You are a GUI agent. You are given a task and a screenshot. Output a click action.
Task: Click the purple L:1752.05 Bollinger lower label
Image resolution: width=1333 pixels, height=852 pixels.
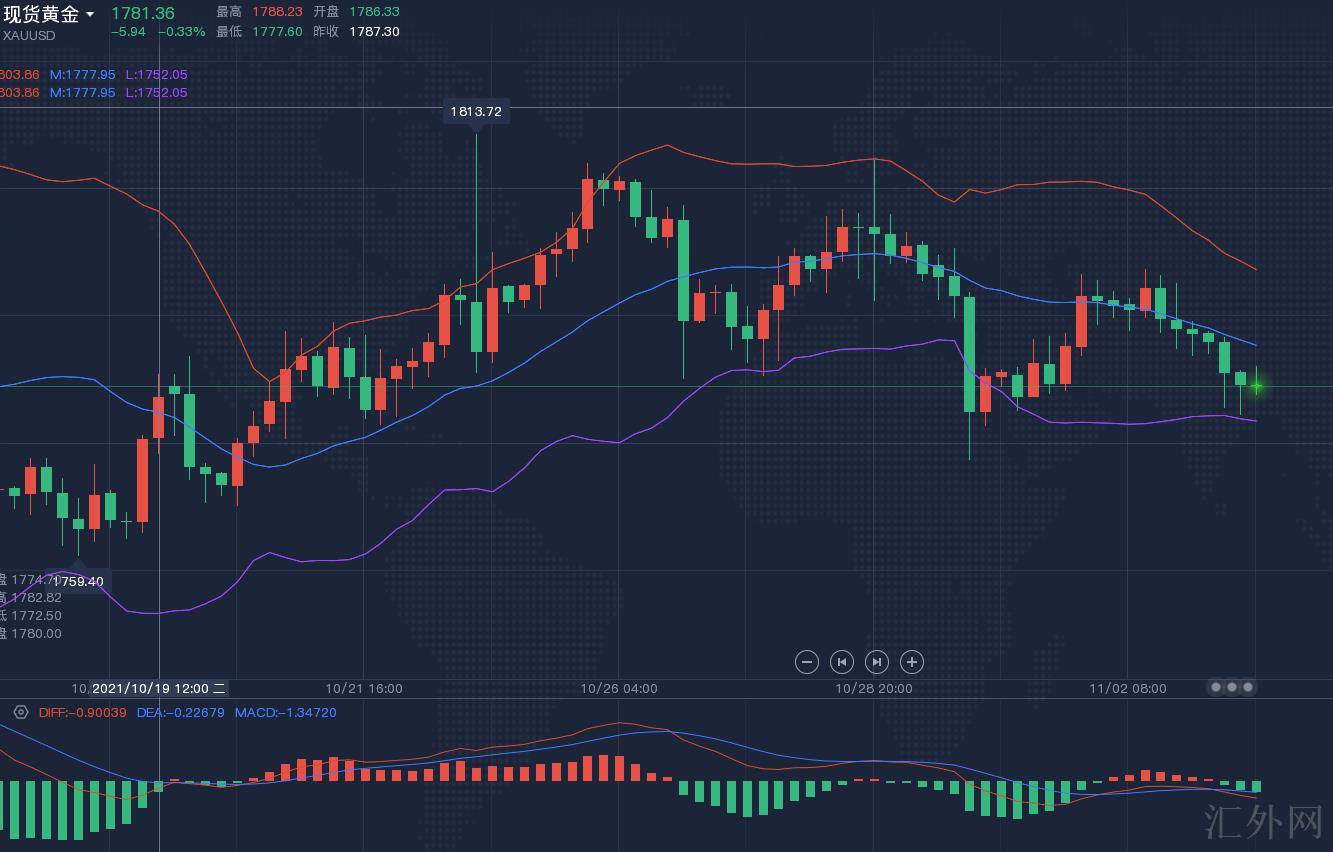(x=156, y=75)
